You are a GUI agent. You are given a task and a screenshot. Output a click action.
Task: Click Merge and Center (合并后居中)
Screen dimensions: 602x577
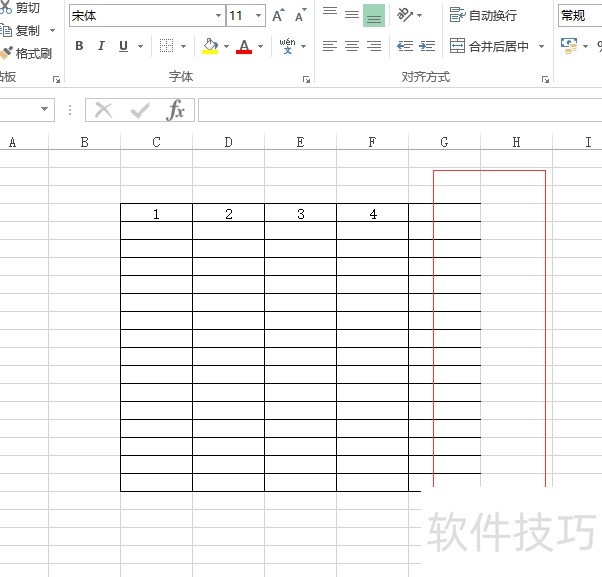[490, 46]
